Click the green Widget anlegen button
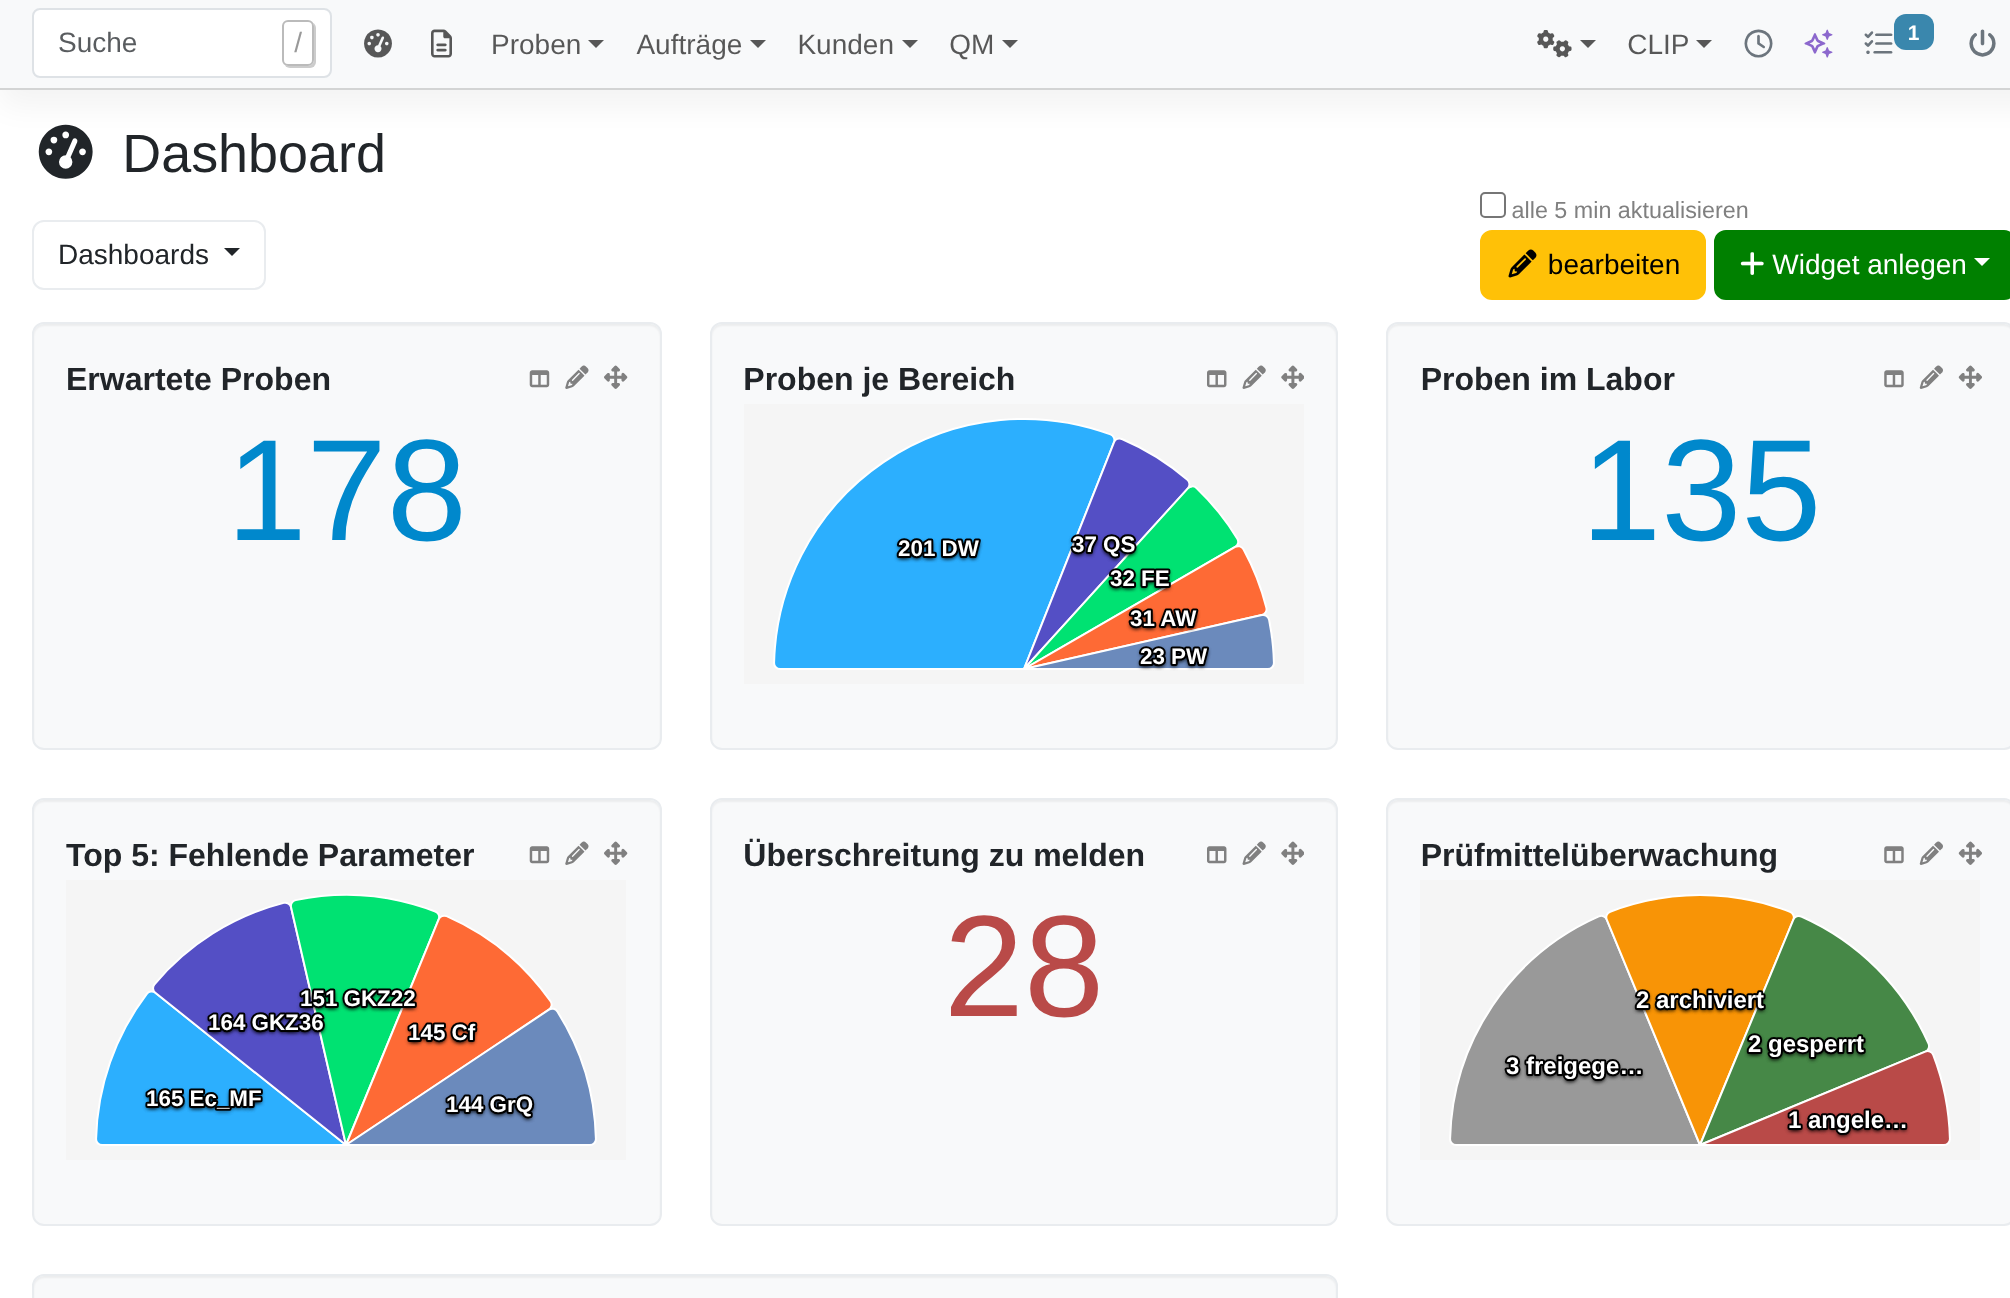 [x=1862, y=265]
